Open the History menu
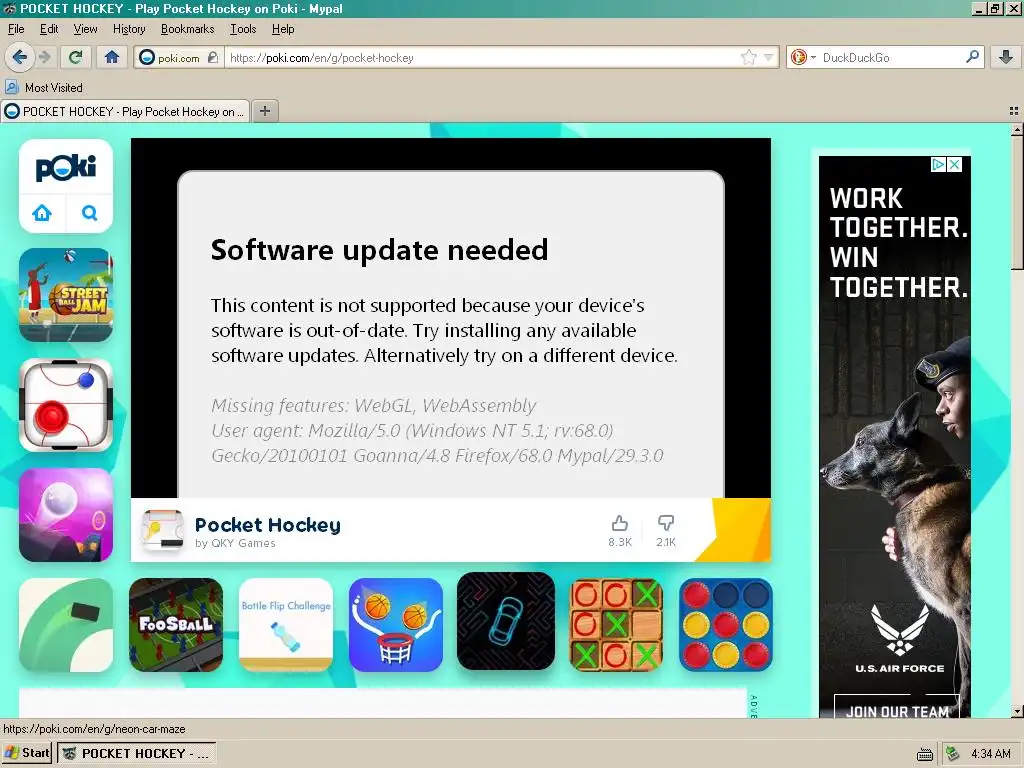This screenshot has height=768, width=1024. [129, 29]
